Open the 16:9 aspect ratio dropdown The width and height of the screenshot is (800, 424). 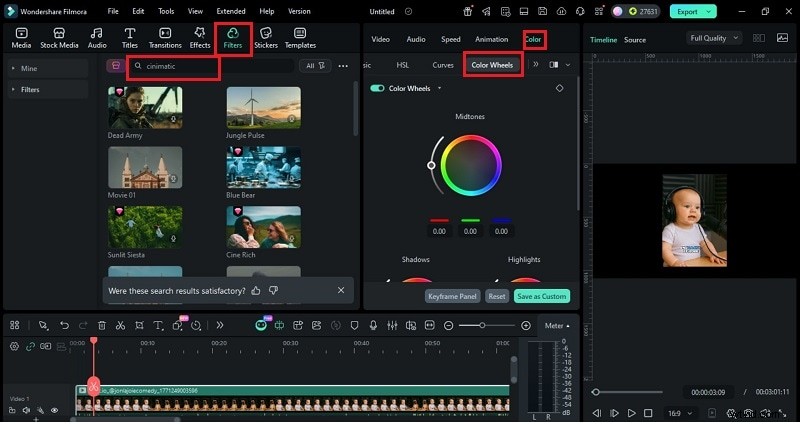pyautogui.click(x=680, y=412)
